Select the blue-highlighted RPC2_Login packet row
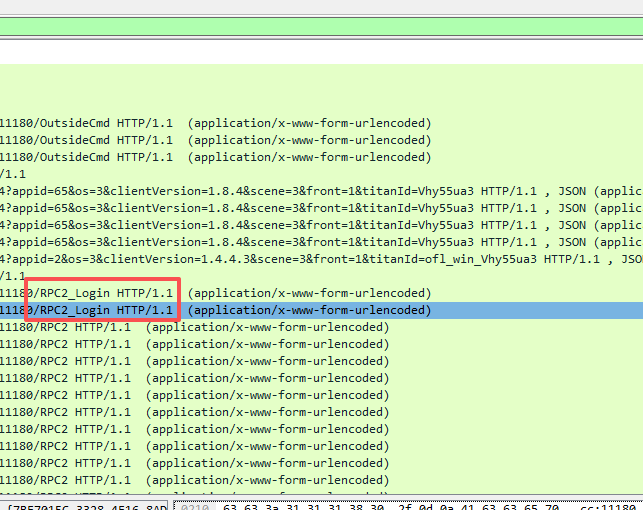 tap(322, 310)
